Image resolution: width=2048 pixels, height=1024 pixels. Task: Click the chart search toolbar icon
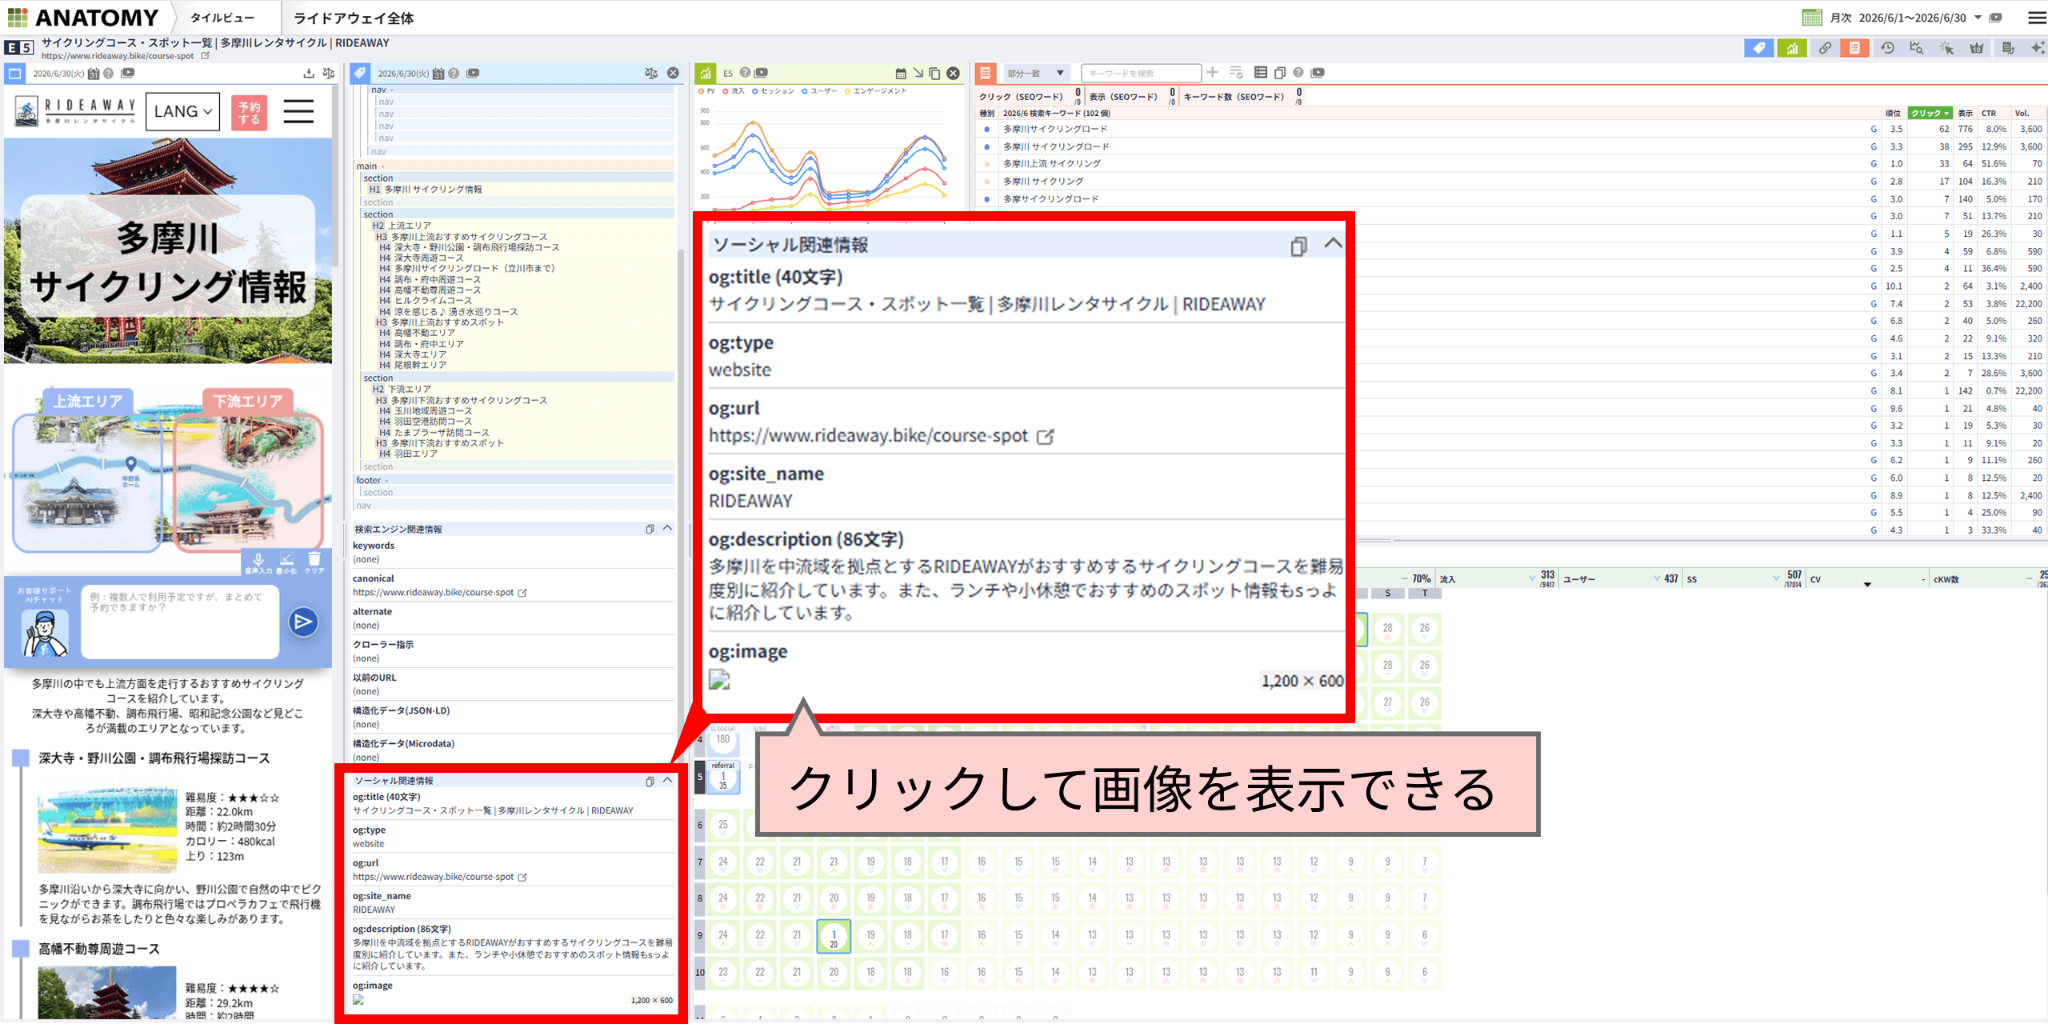point(1916,48)
